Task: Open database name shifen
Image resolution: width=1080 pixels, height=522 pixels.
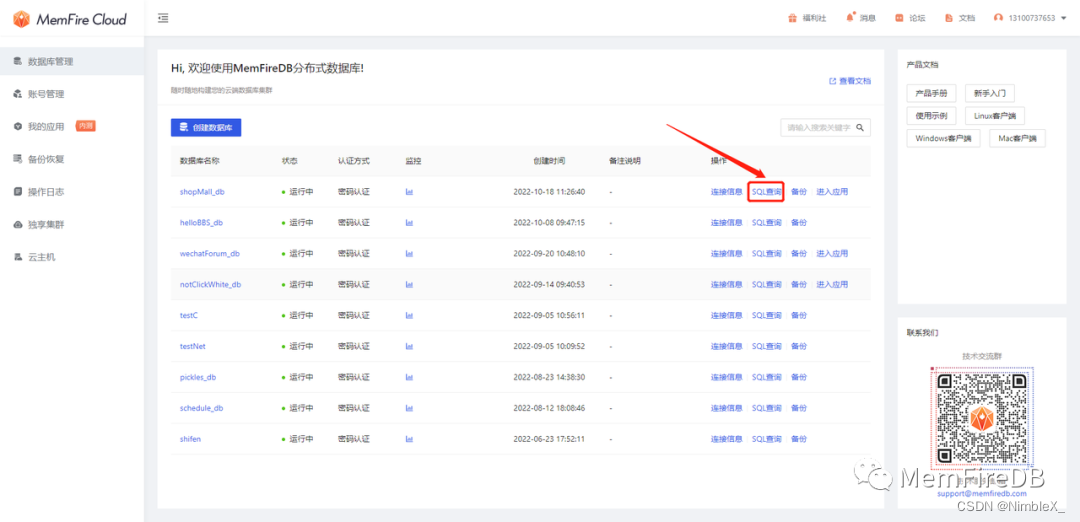Action: pyautogui.click(x=190, y=439)
